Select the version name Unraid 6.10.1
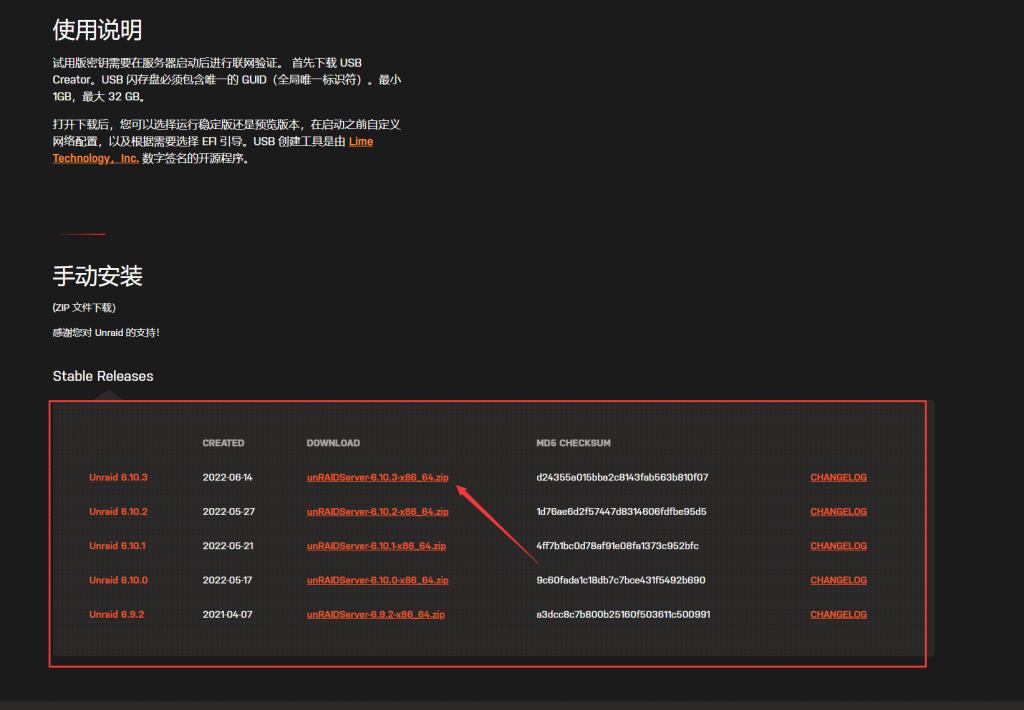 (118, 546)
